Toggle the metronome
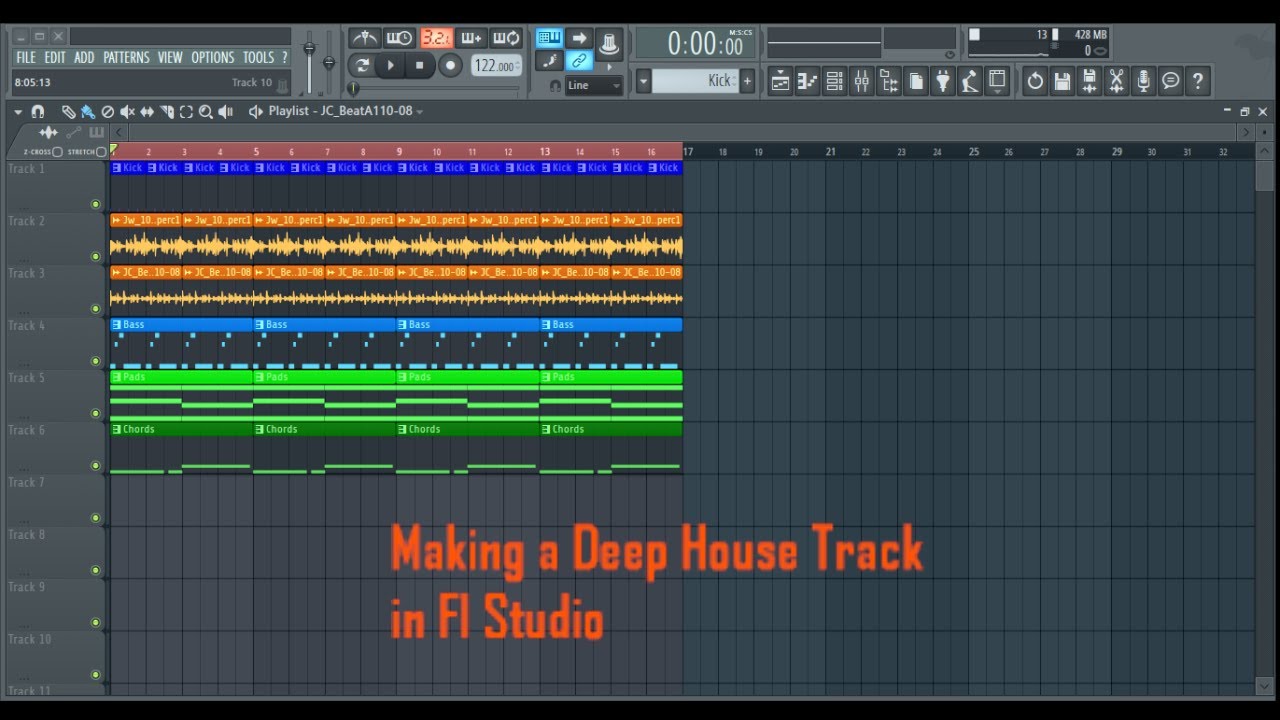The image size is (1280, 720). [364, 38]
